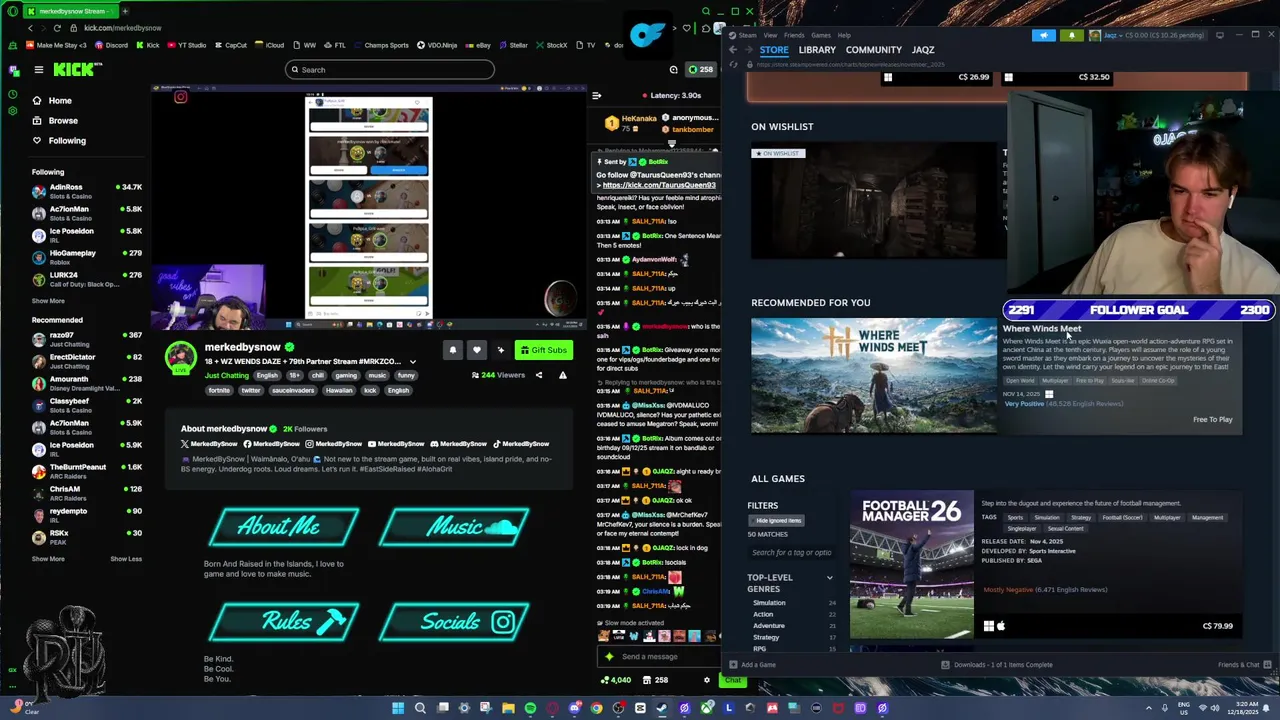This screenshot has width=1280, height=720.
Task: Click the Steam announcements megaphone button
Action: [x=1044, y=35]
